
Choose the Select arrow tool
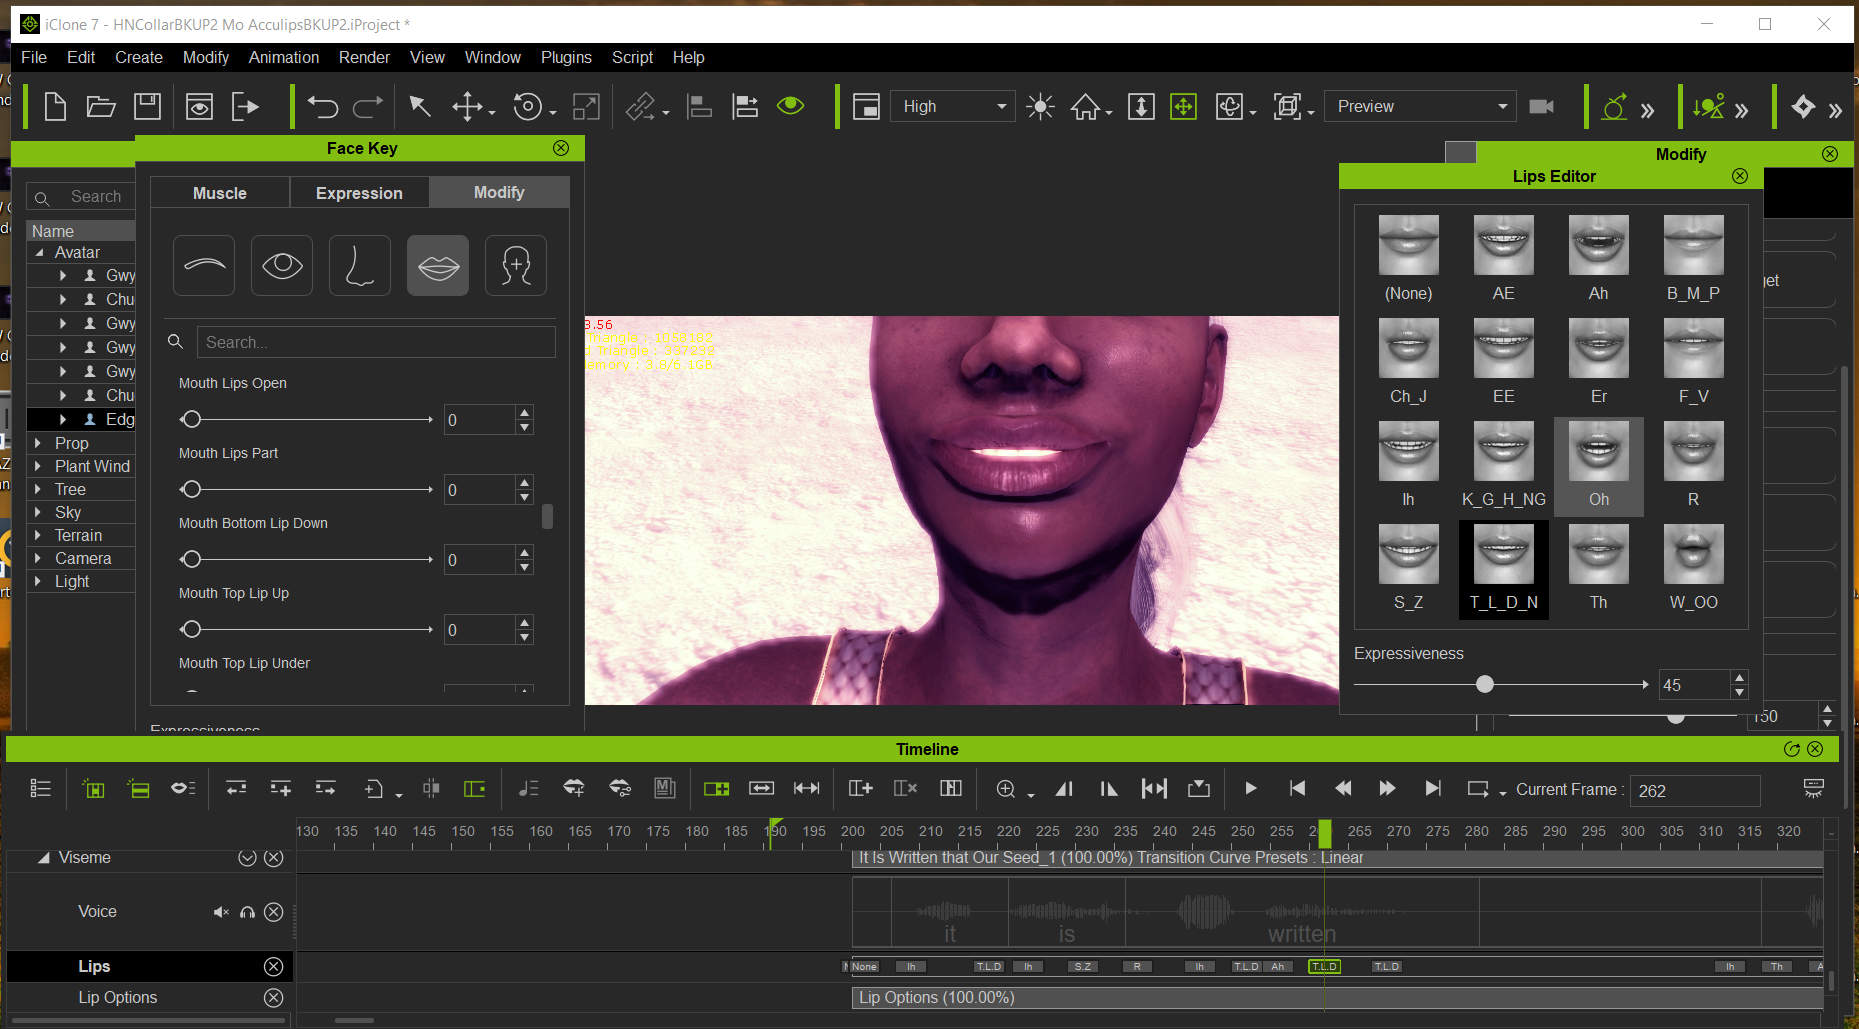[x=420, y=106]
